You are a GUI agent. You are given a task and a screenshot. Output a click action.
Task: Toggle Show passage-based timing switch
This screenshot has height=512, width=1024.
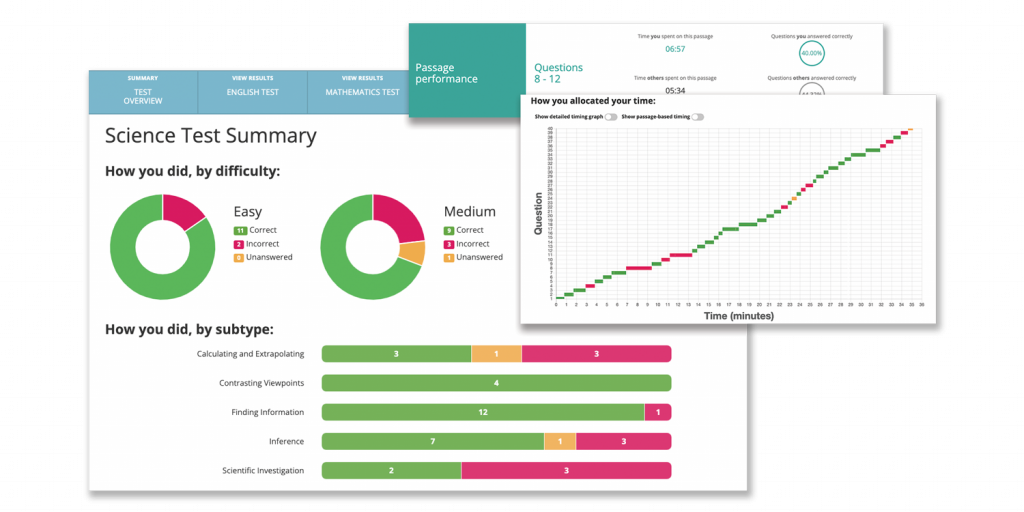click(697, 117)
